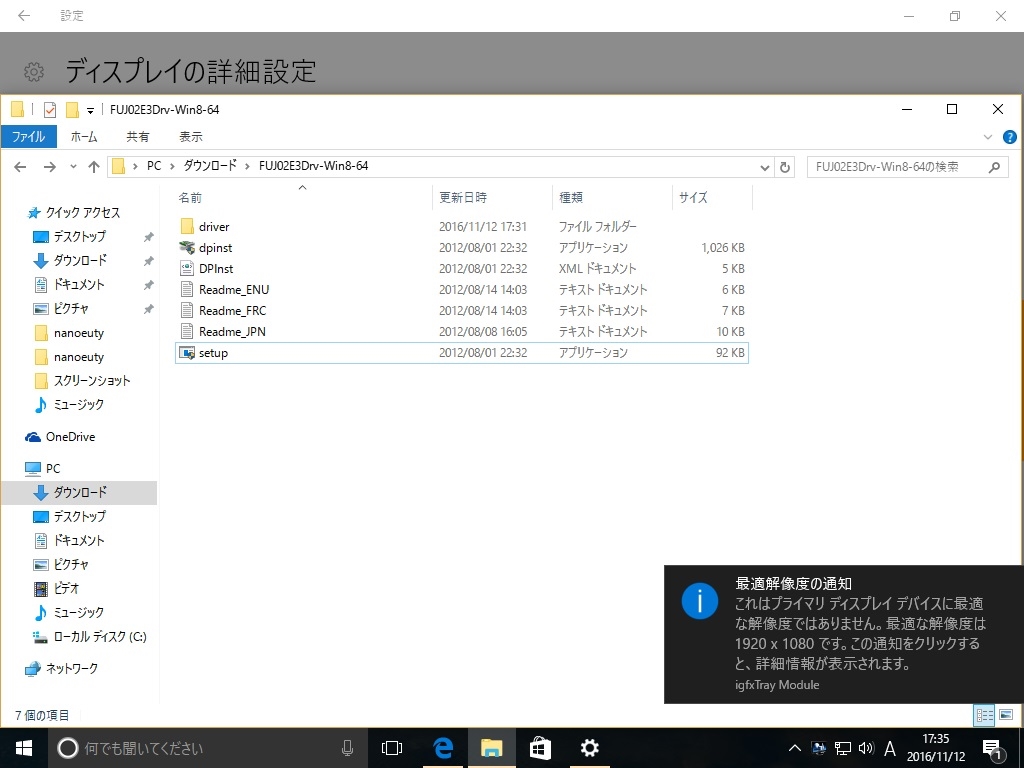1024x768 pixels.
Task: Show hidden tray icons chevron
Action: [794, 748]
